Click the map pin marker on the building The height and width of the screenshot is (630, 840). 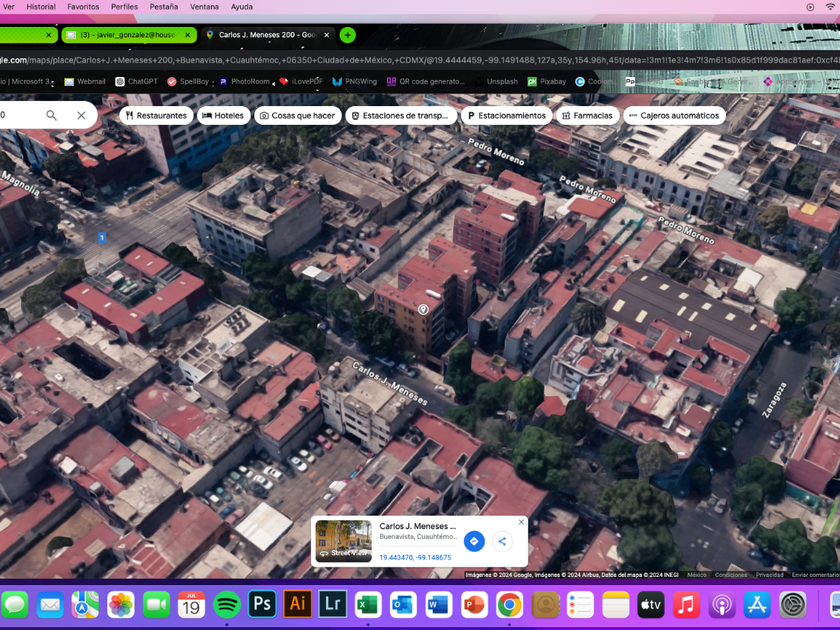(x=423, y=310)
